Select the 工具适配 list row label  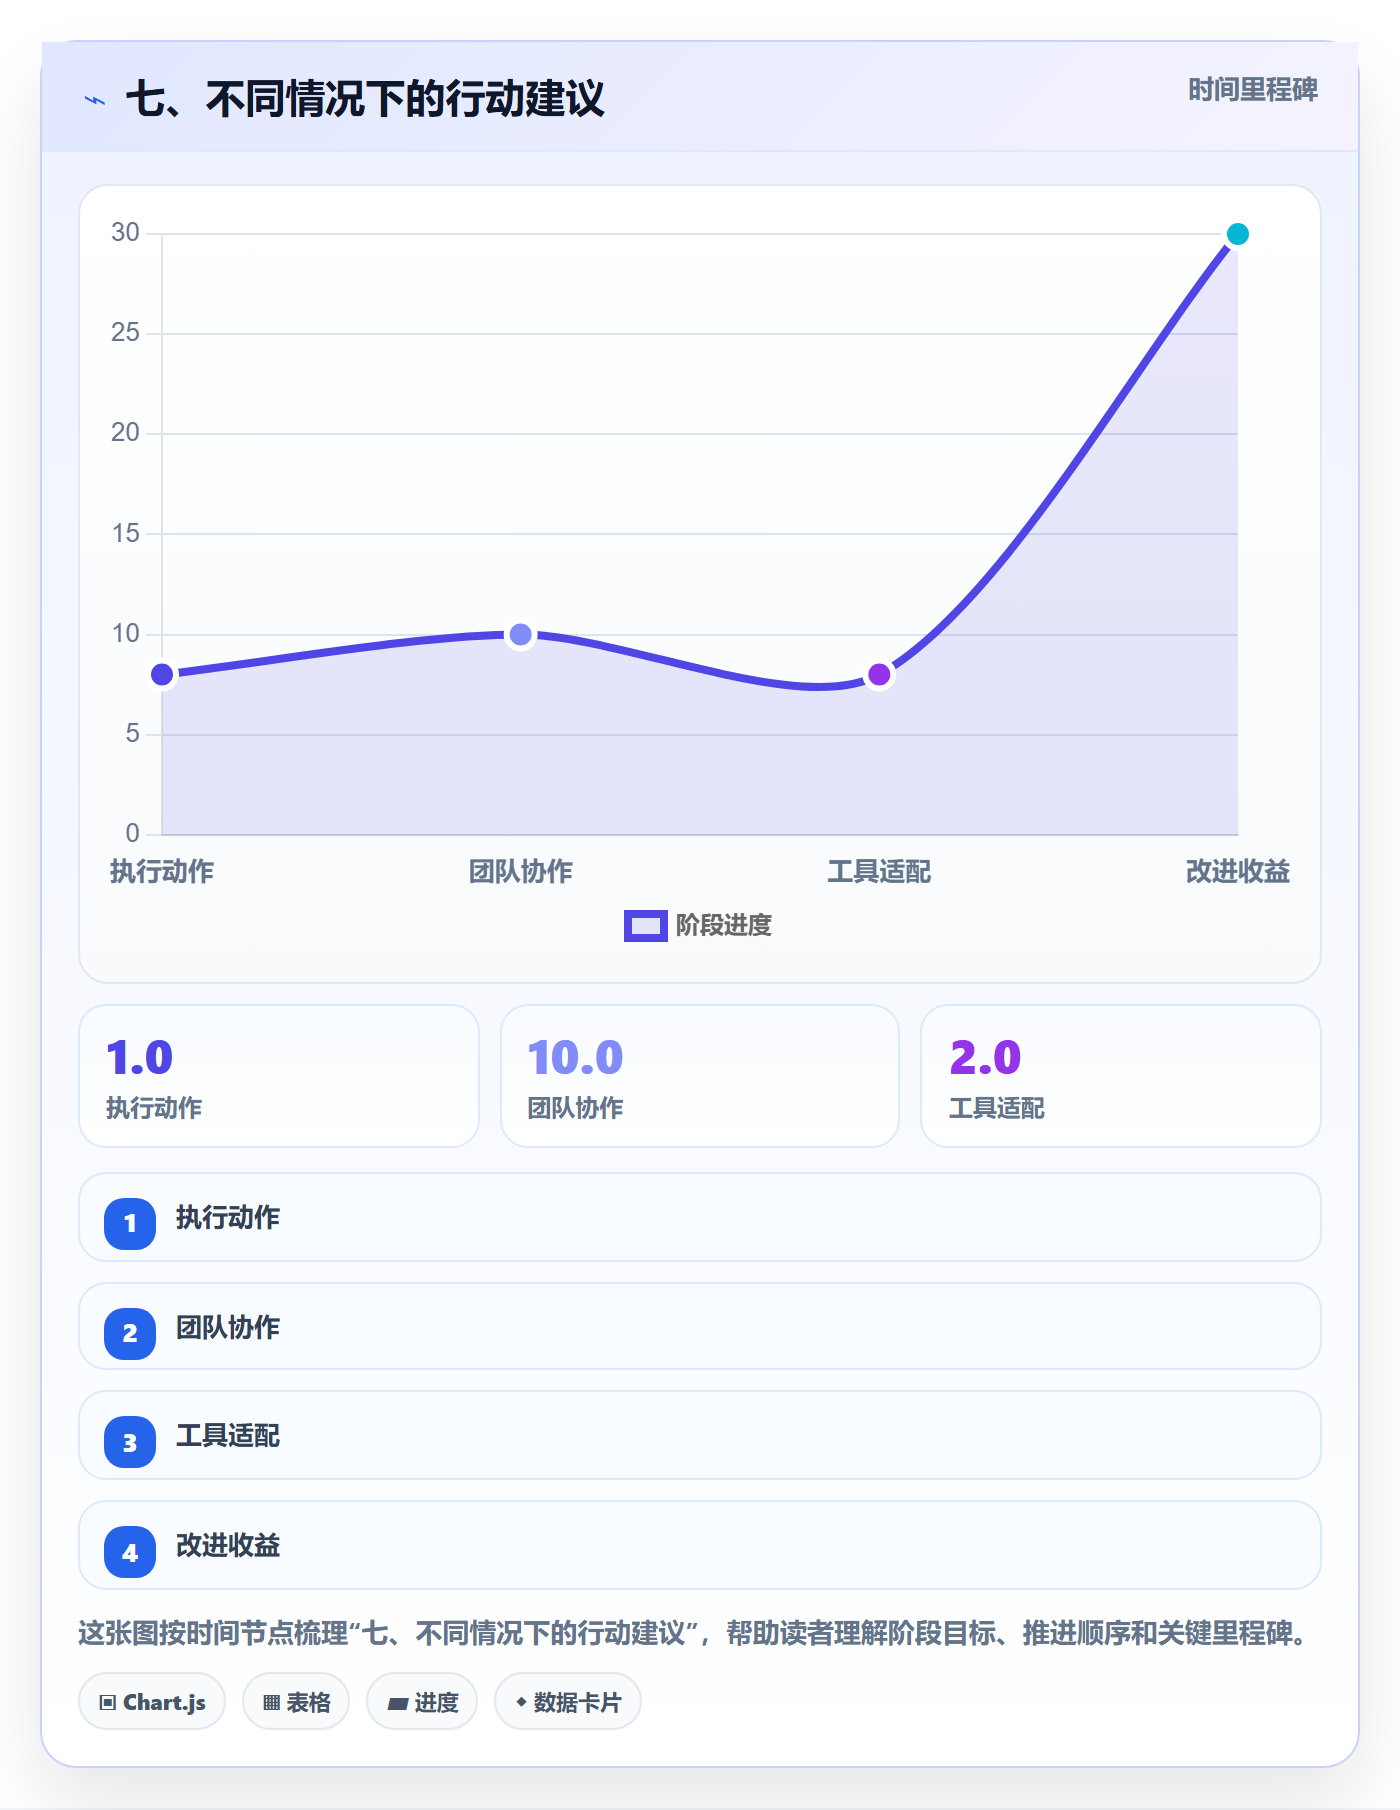(228, 1436)
